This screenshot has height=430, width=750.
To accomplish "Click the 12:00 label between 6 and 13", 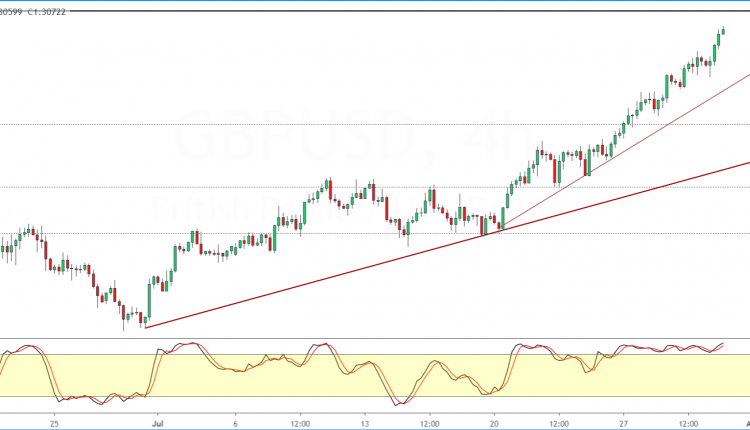I will [300, 424].
